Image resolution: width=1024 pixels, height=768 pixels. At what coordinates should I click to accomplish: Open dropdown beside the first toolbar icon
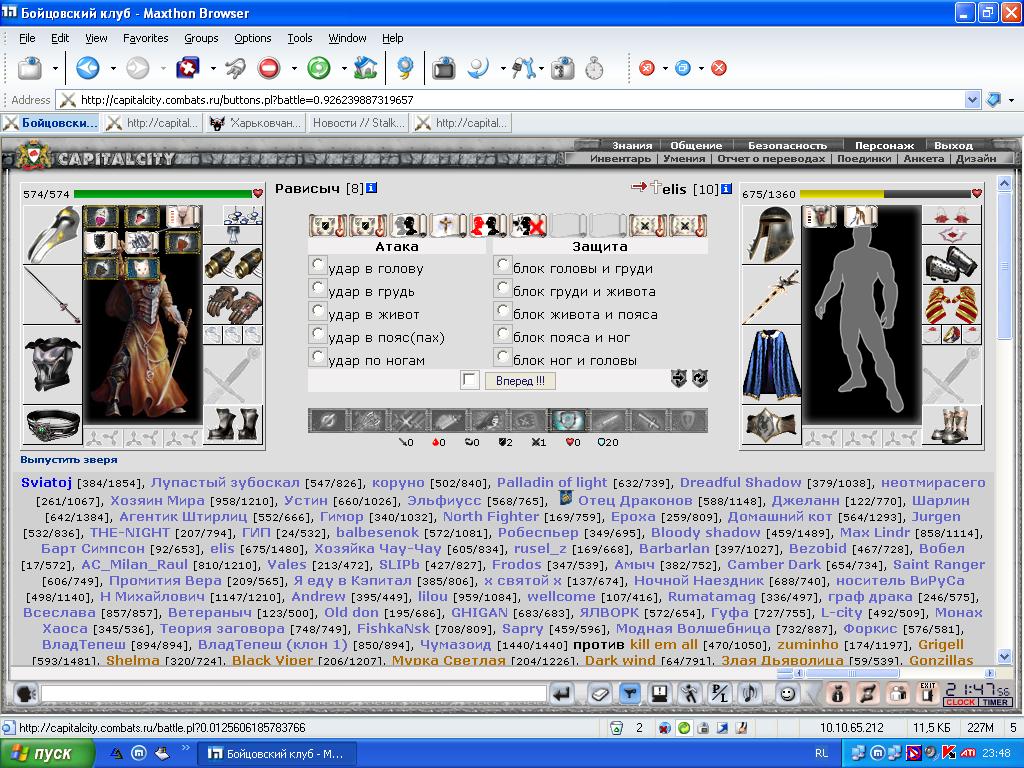[55, 68]
